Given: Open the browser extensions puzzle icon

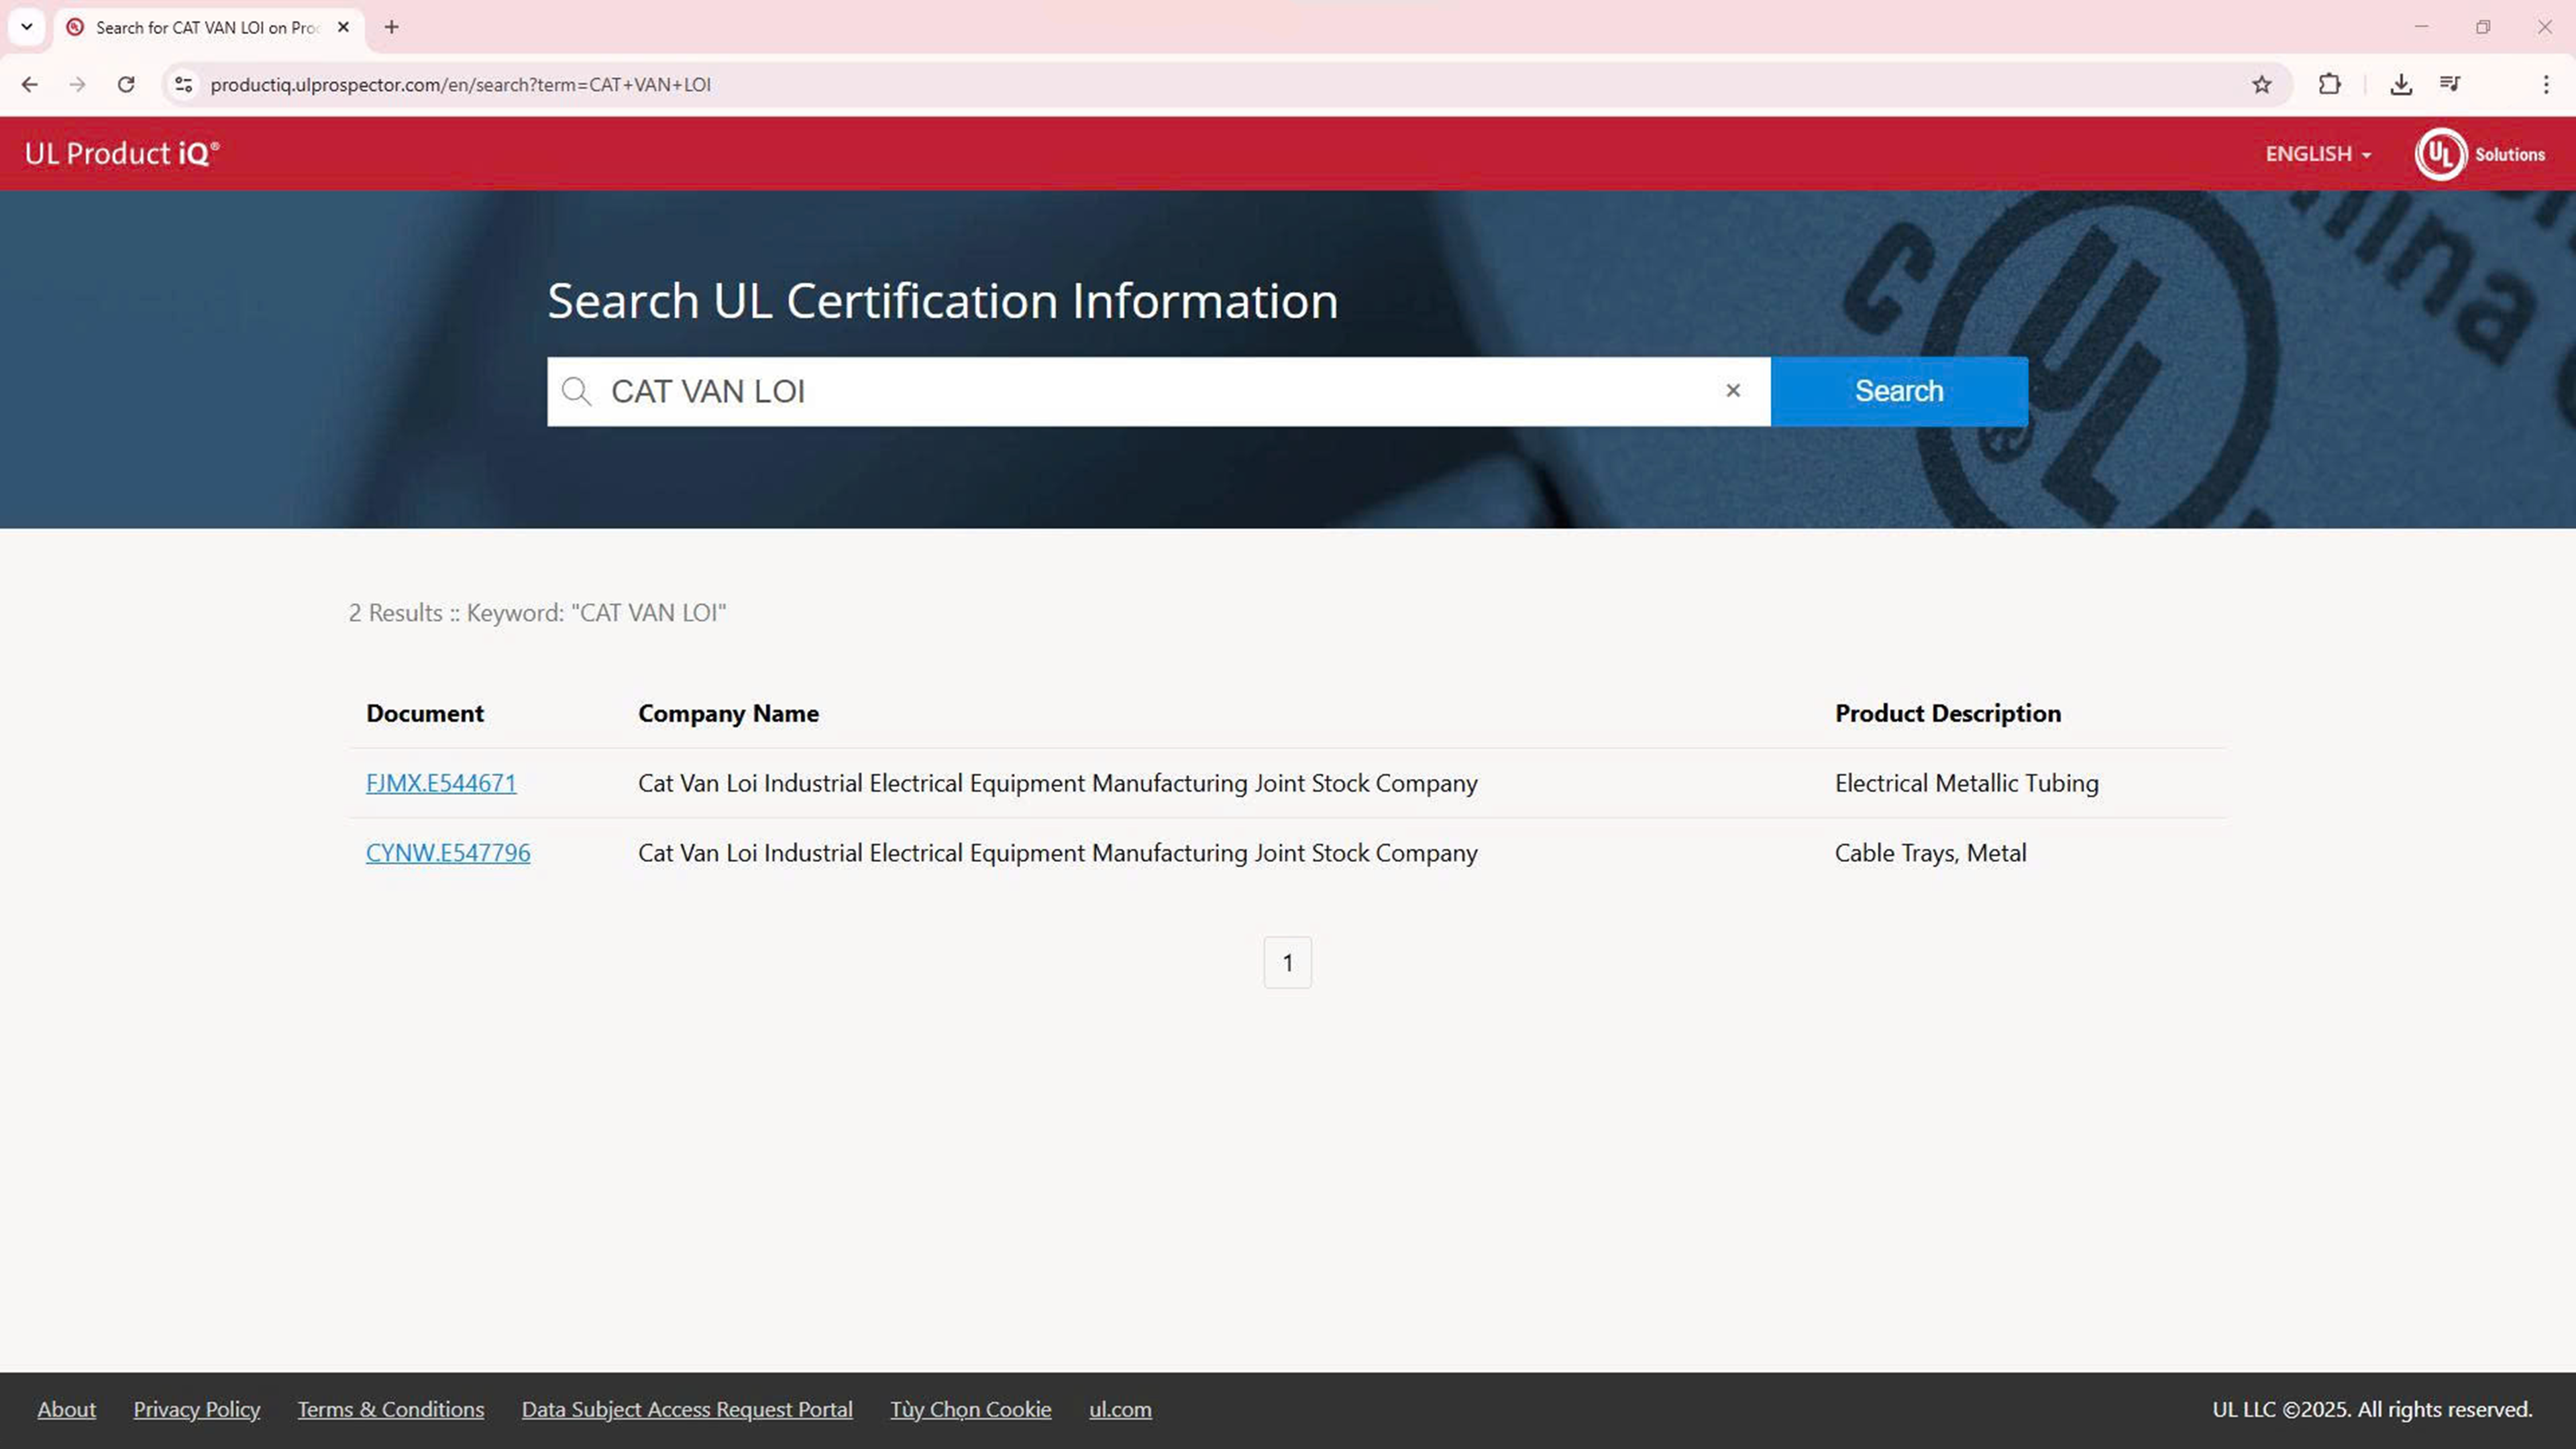Looking at the screenshot, I should coord(2330,85).
